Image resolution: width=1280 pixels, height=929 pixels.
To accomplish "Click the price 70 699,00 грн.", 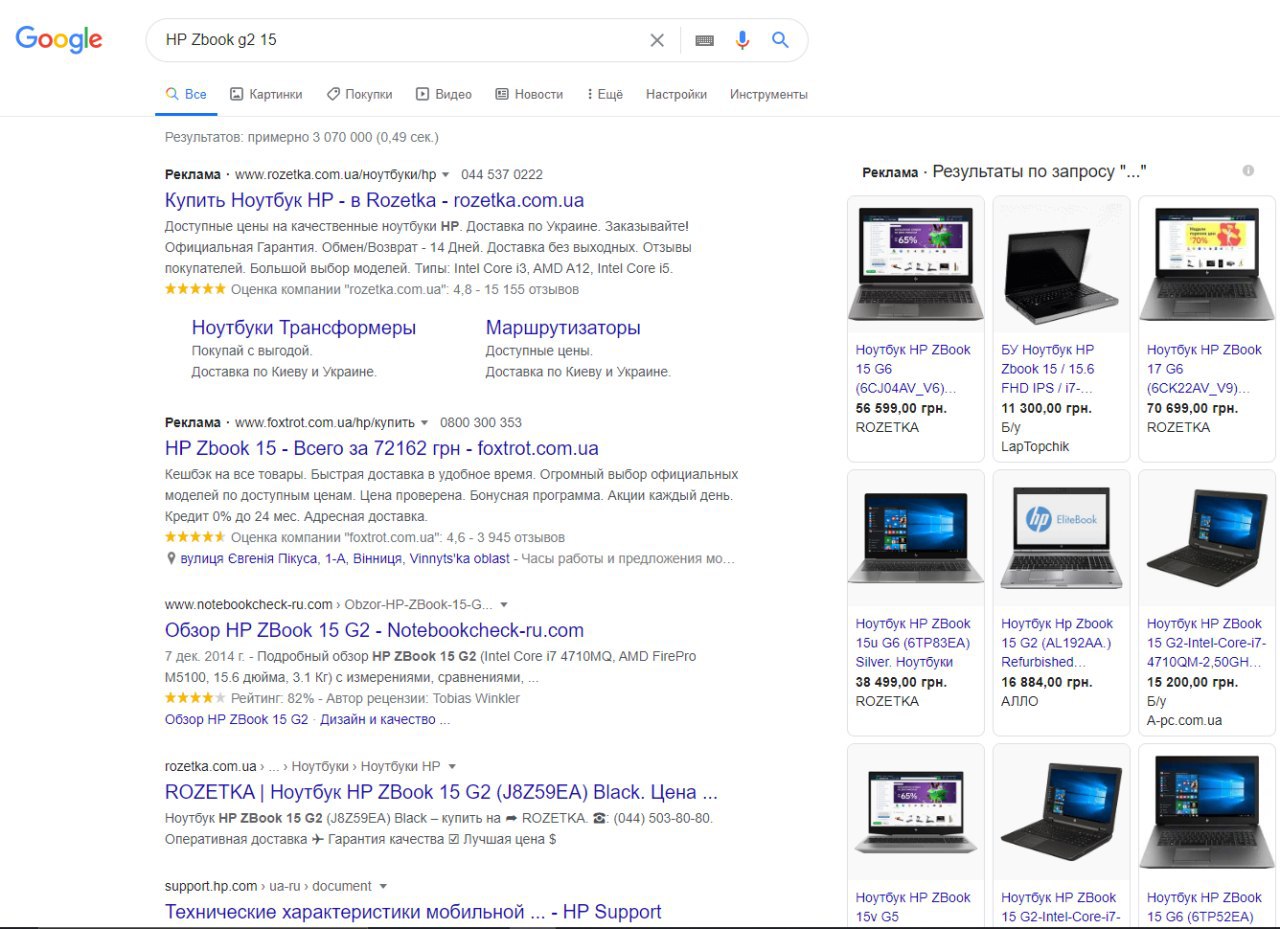I will coord(1192,408).
